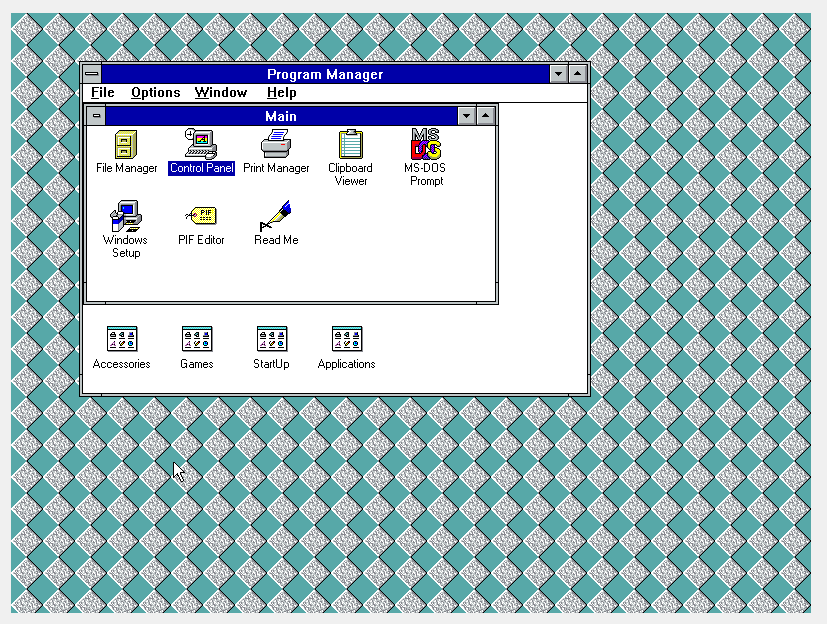Open the Main window control menu box
The width and height of the screenshot is (827, 624).
point(96,116)
